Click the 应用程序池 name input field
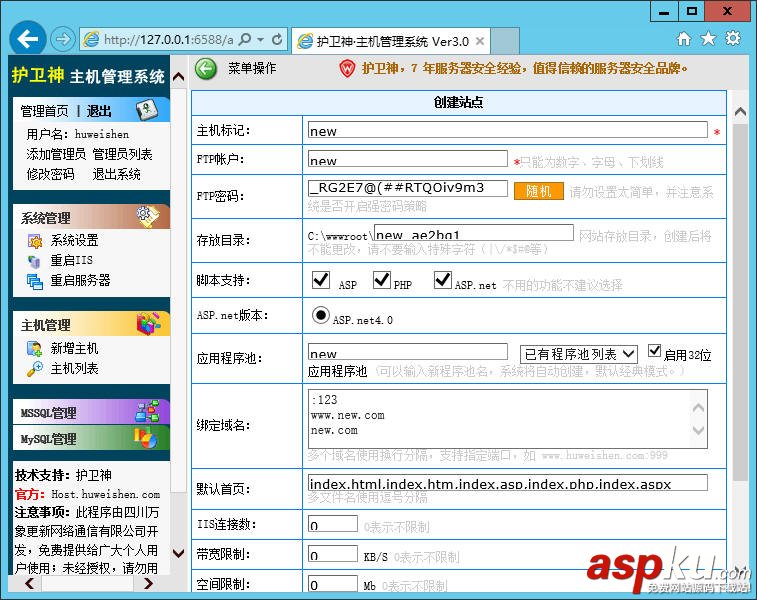 (x=407, y=352)
